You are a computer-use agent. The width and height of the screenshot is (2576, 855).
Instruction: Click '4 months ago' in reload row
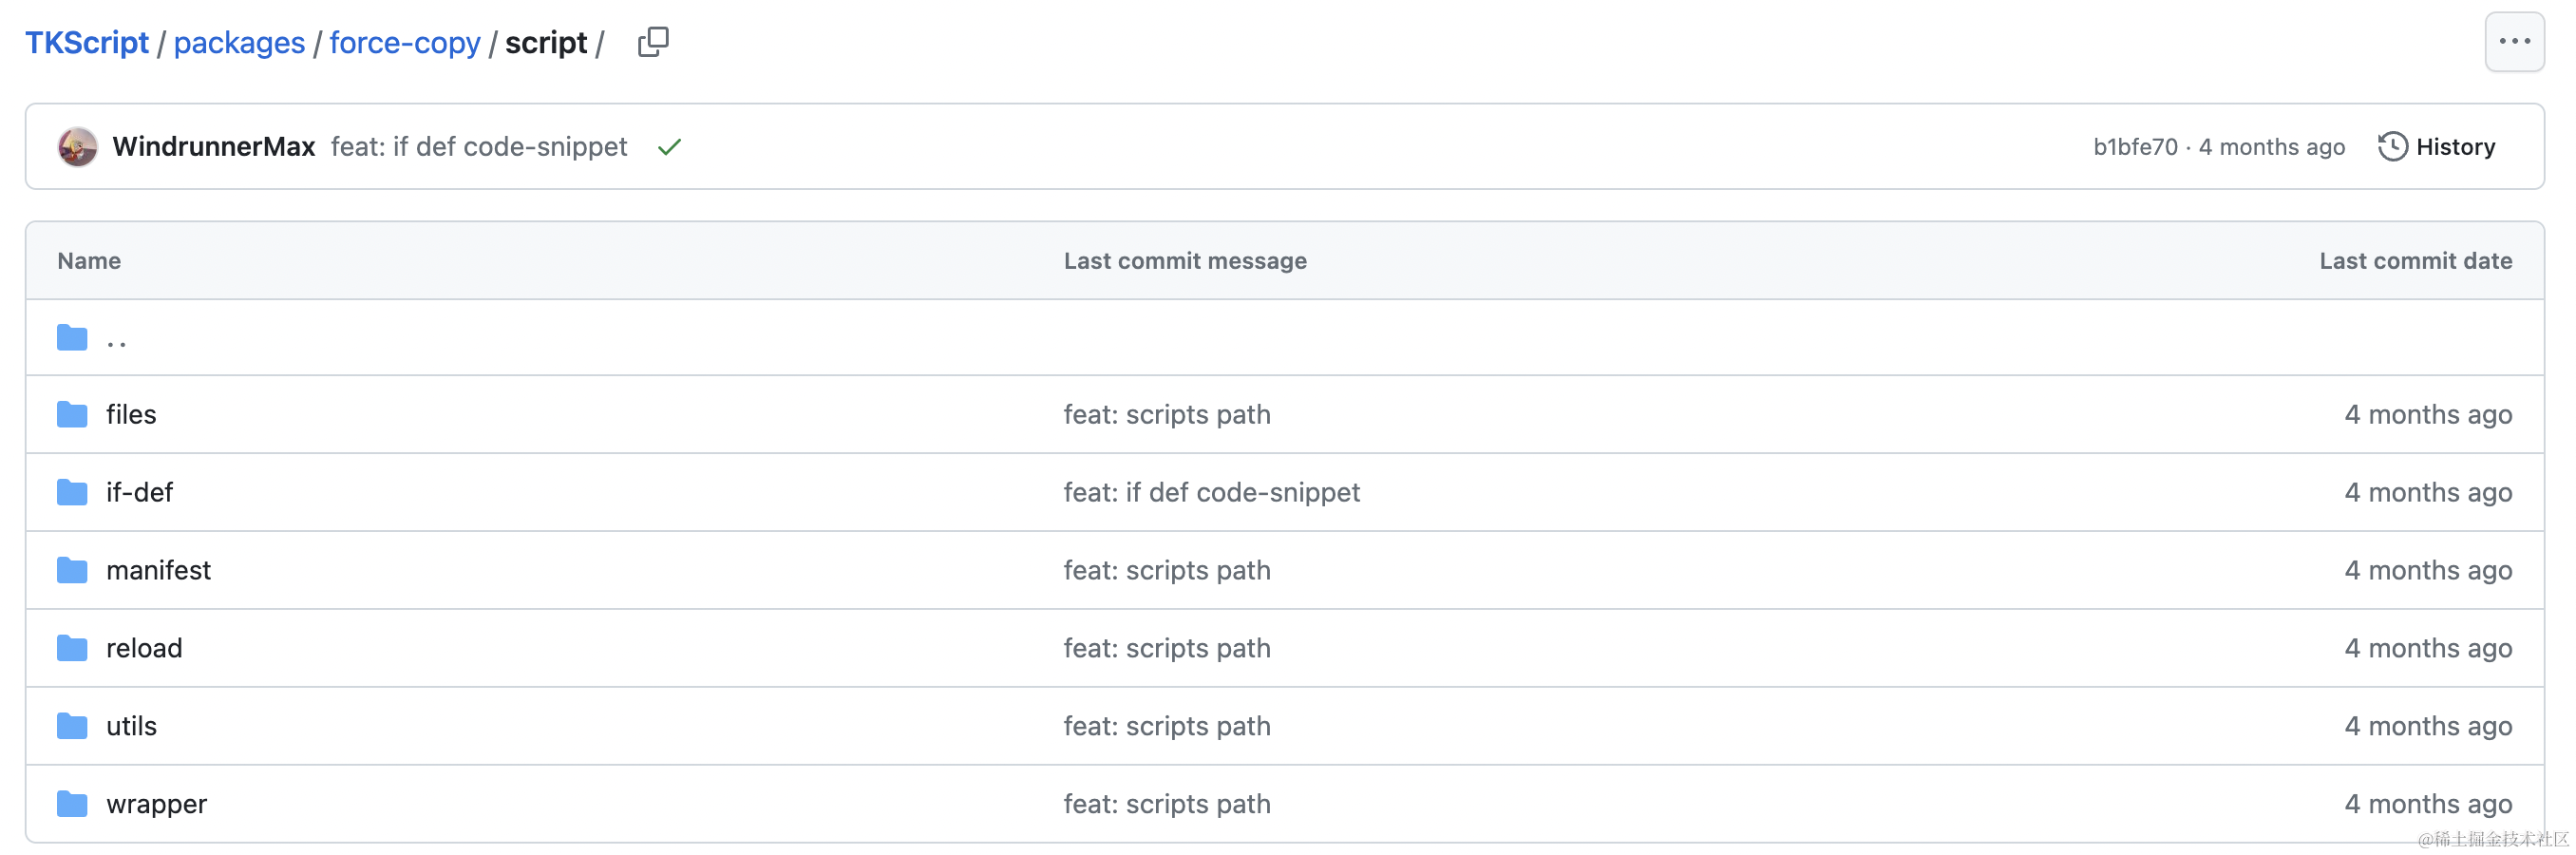coord(2428,648)
